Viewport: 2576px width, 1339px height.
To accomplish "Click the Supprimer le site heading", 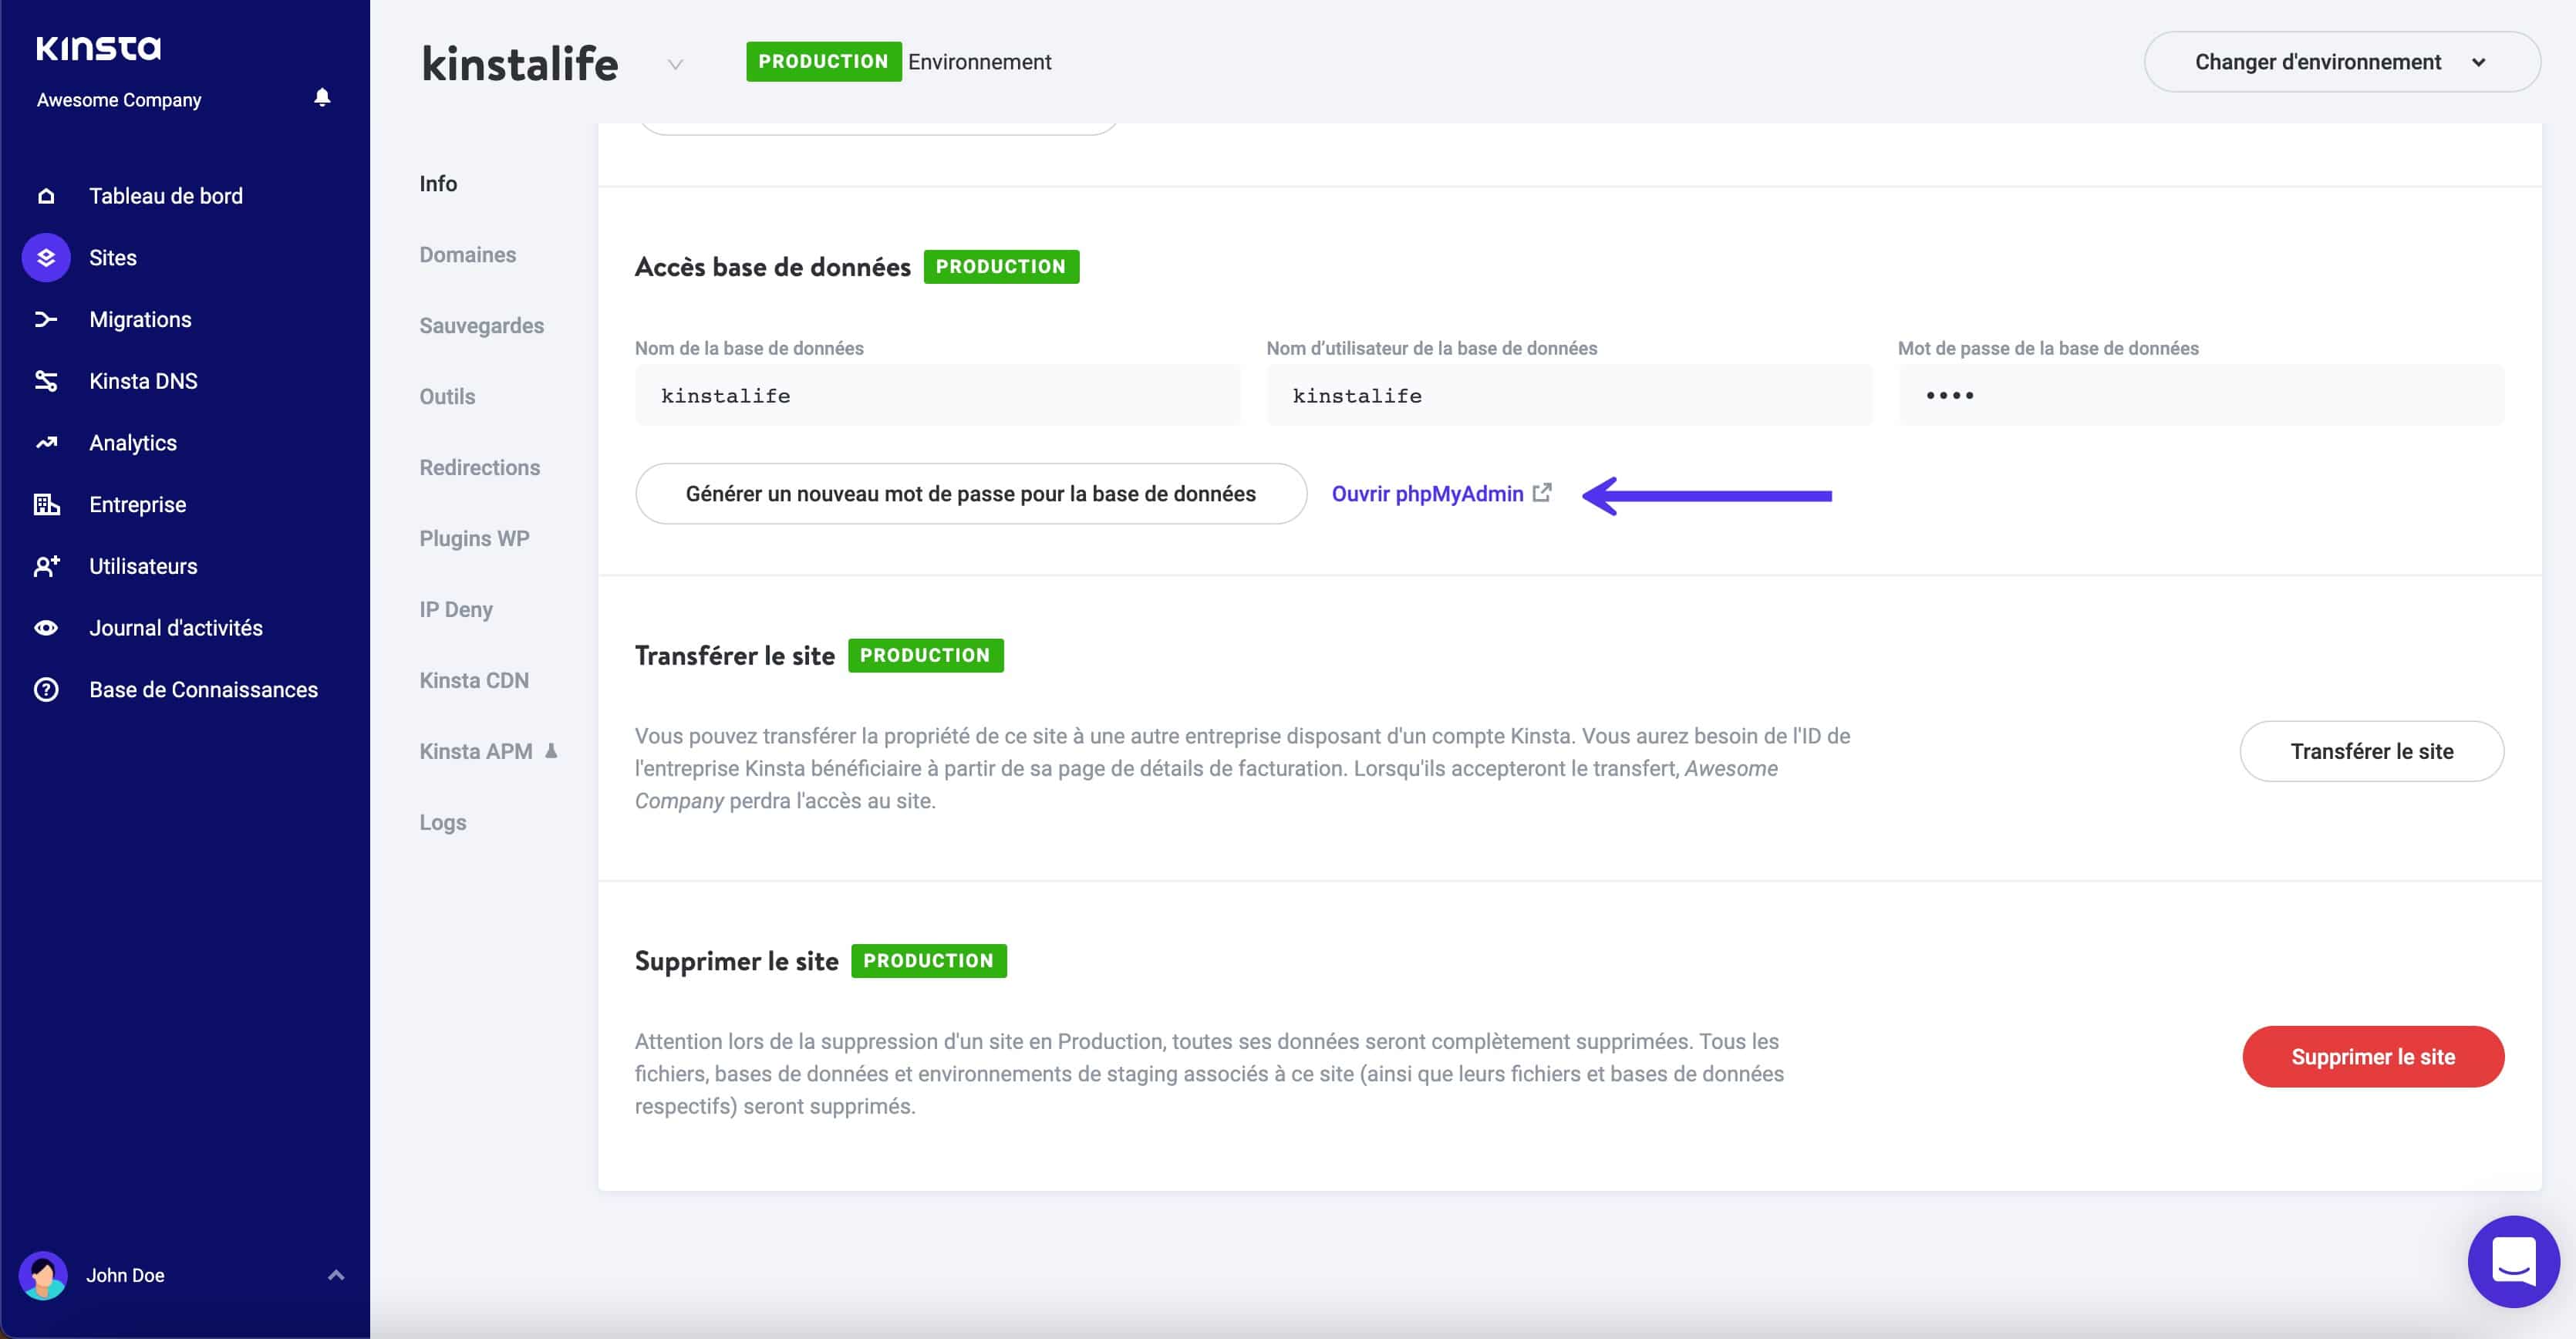I will [x=736, y=961].
